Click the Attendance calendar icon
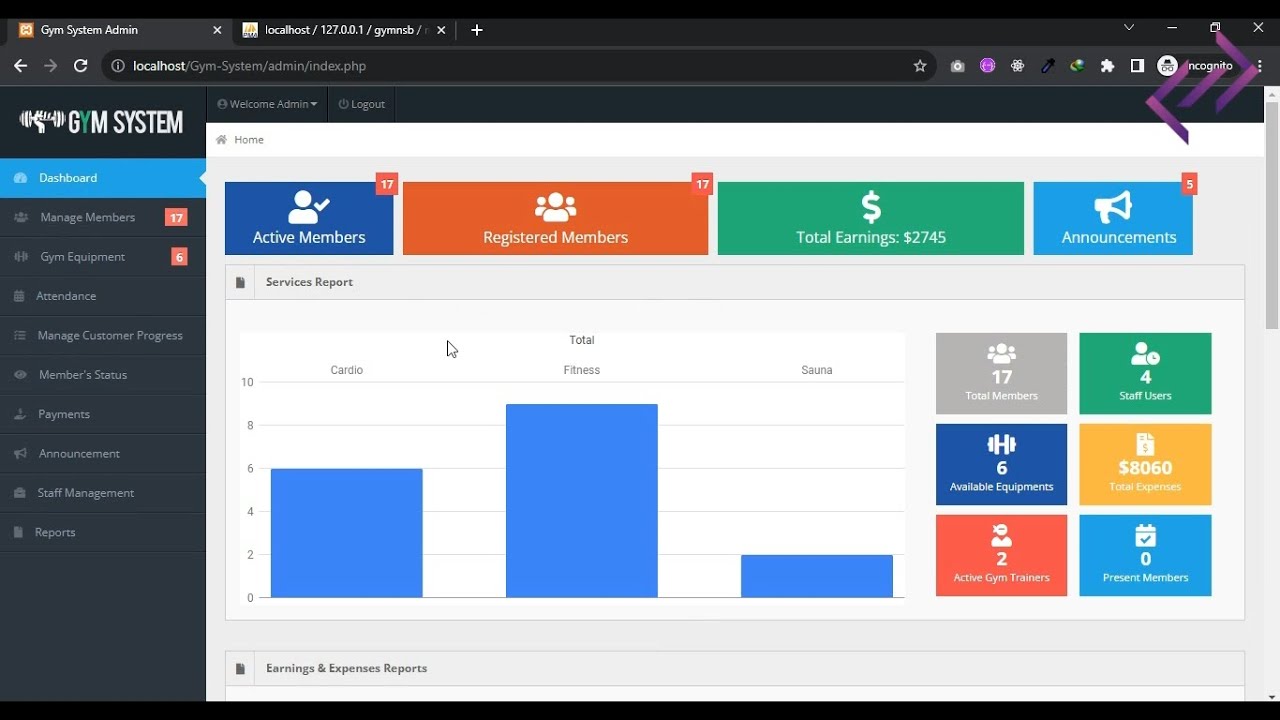Image resolution: width=1280 pixels, height=720 pixels. pos(19,296)
